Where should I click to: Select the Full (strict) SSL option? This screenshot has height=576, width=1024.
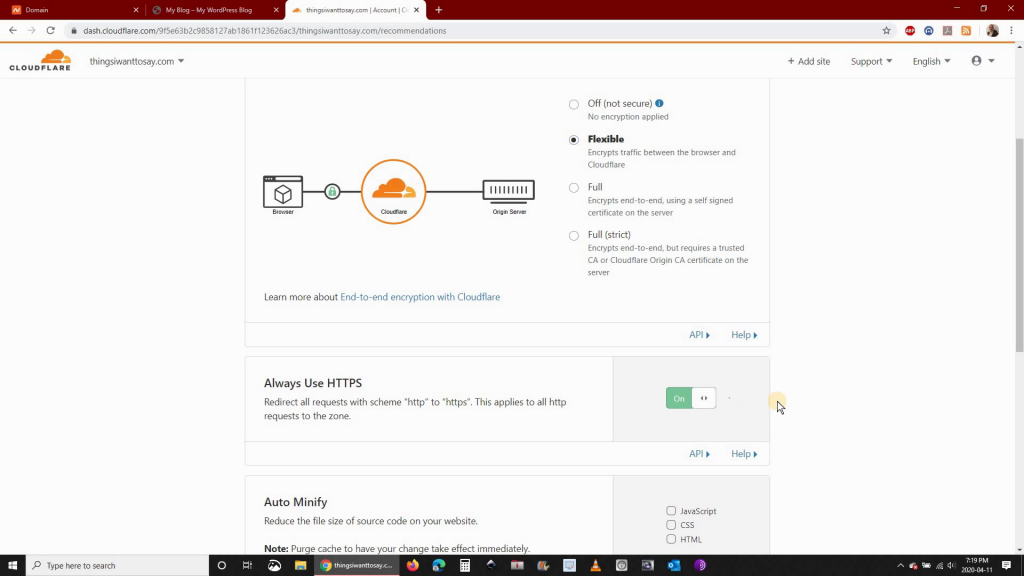click(x=573, y=236)
